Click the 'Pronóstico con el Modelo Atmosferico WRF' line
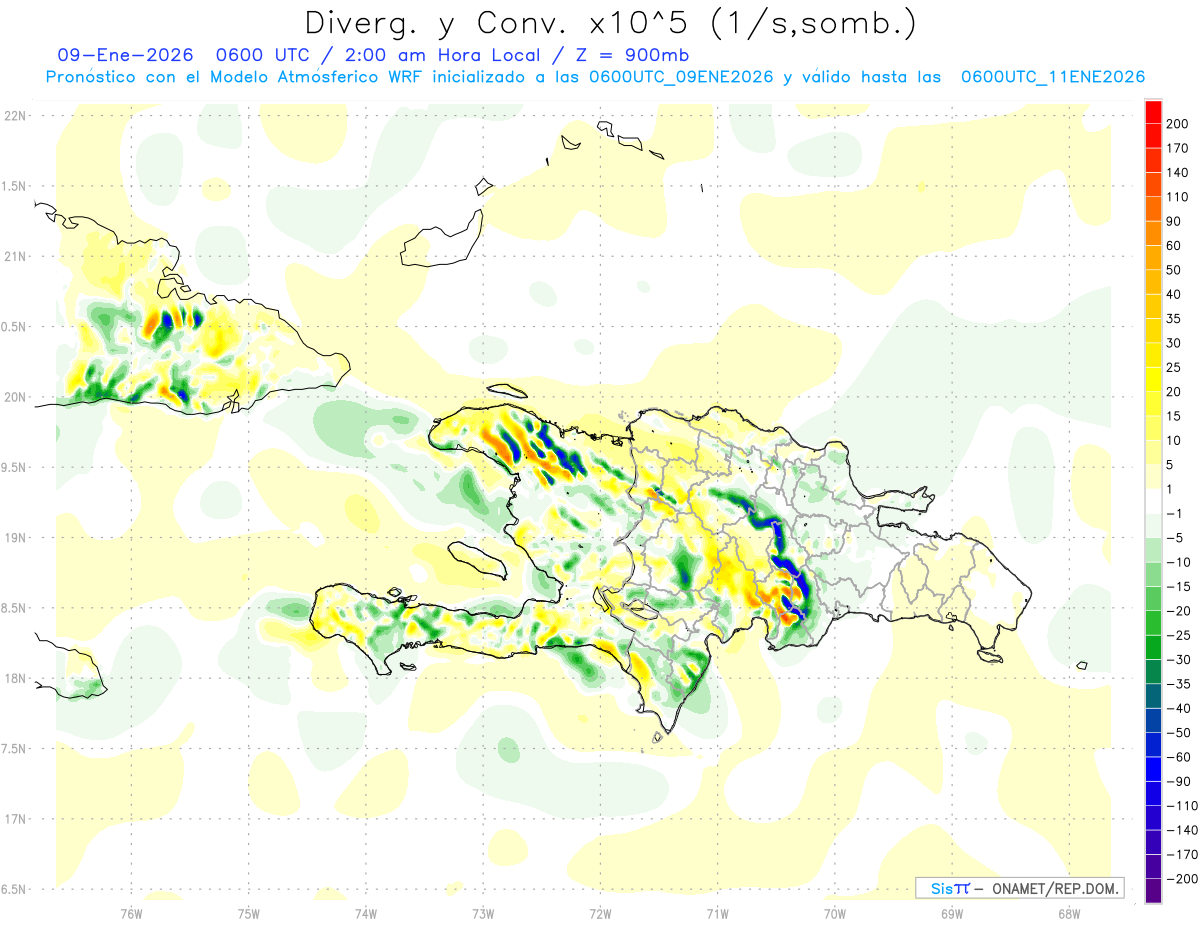1200x927 pixels. [236, 77]
